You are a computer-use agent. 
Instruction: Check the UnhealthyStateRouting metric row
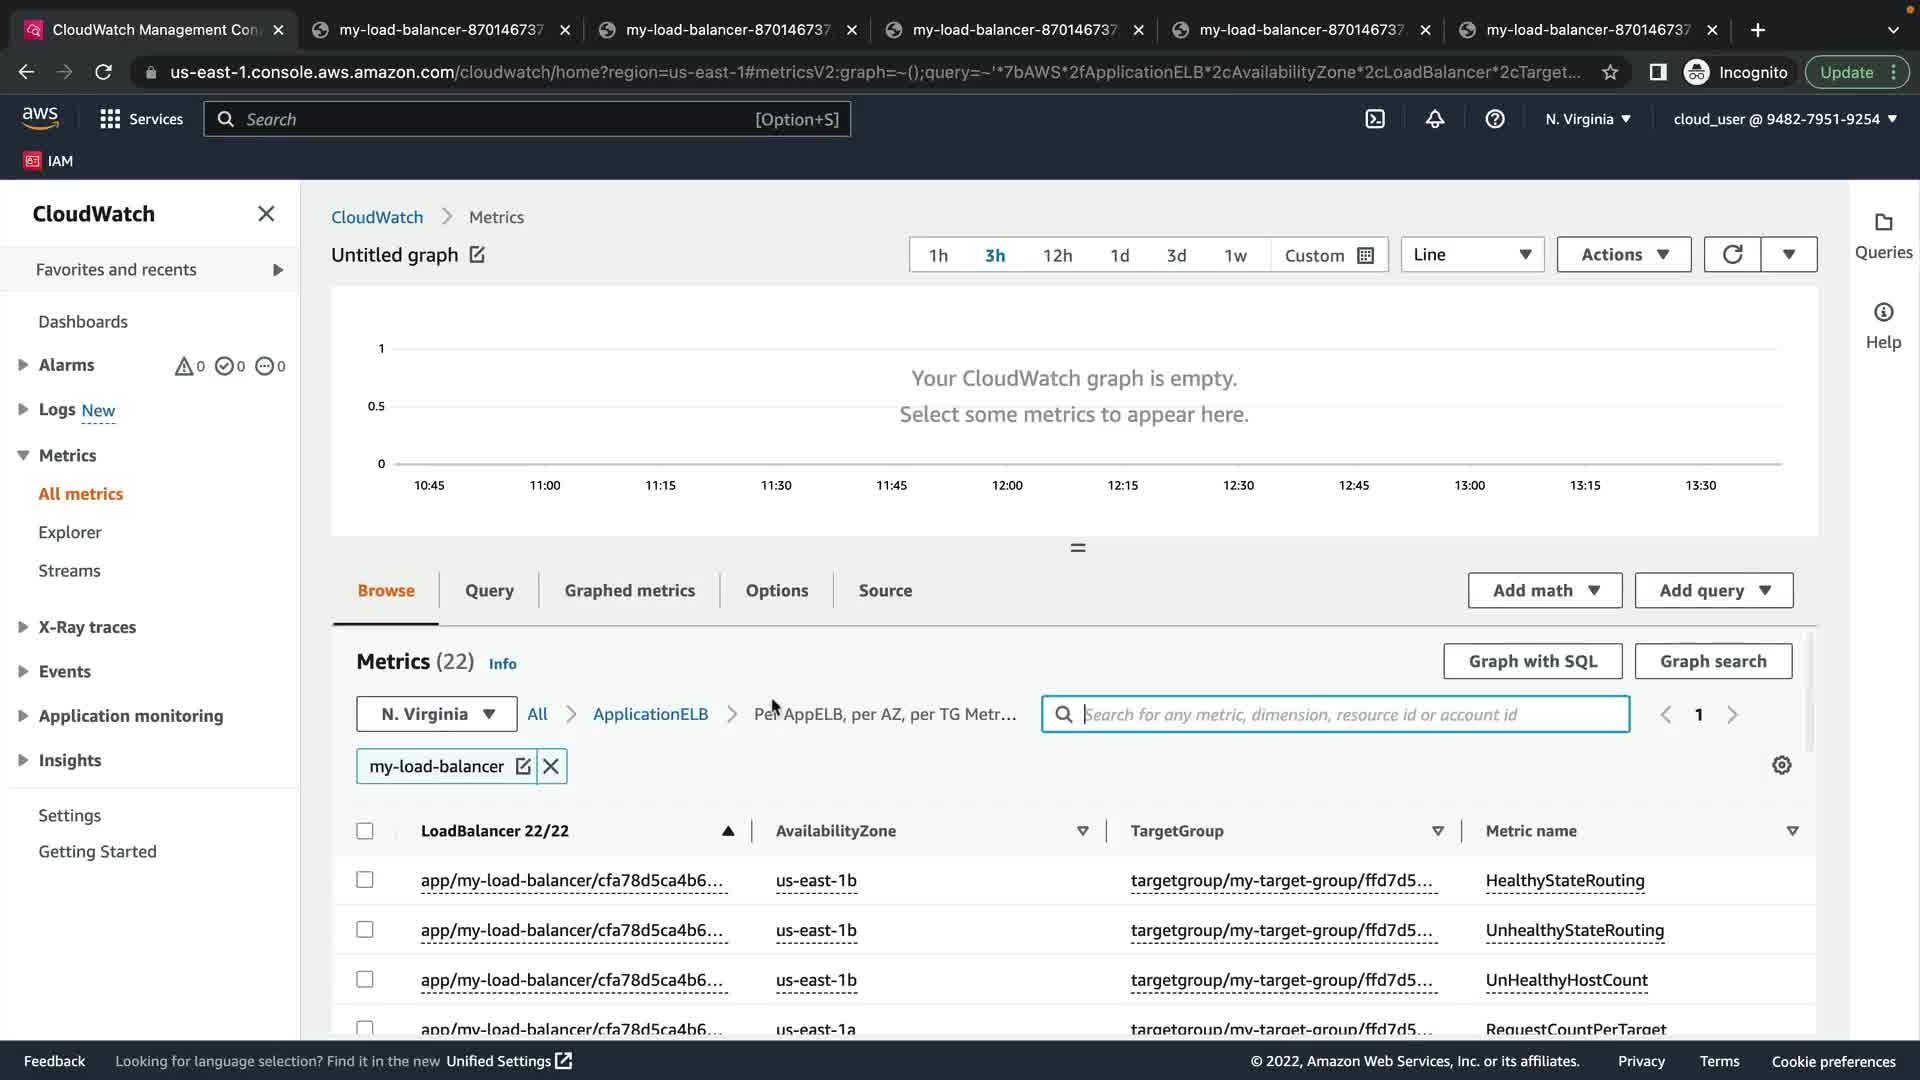[x=365, y=930]
